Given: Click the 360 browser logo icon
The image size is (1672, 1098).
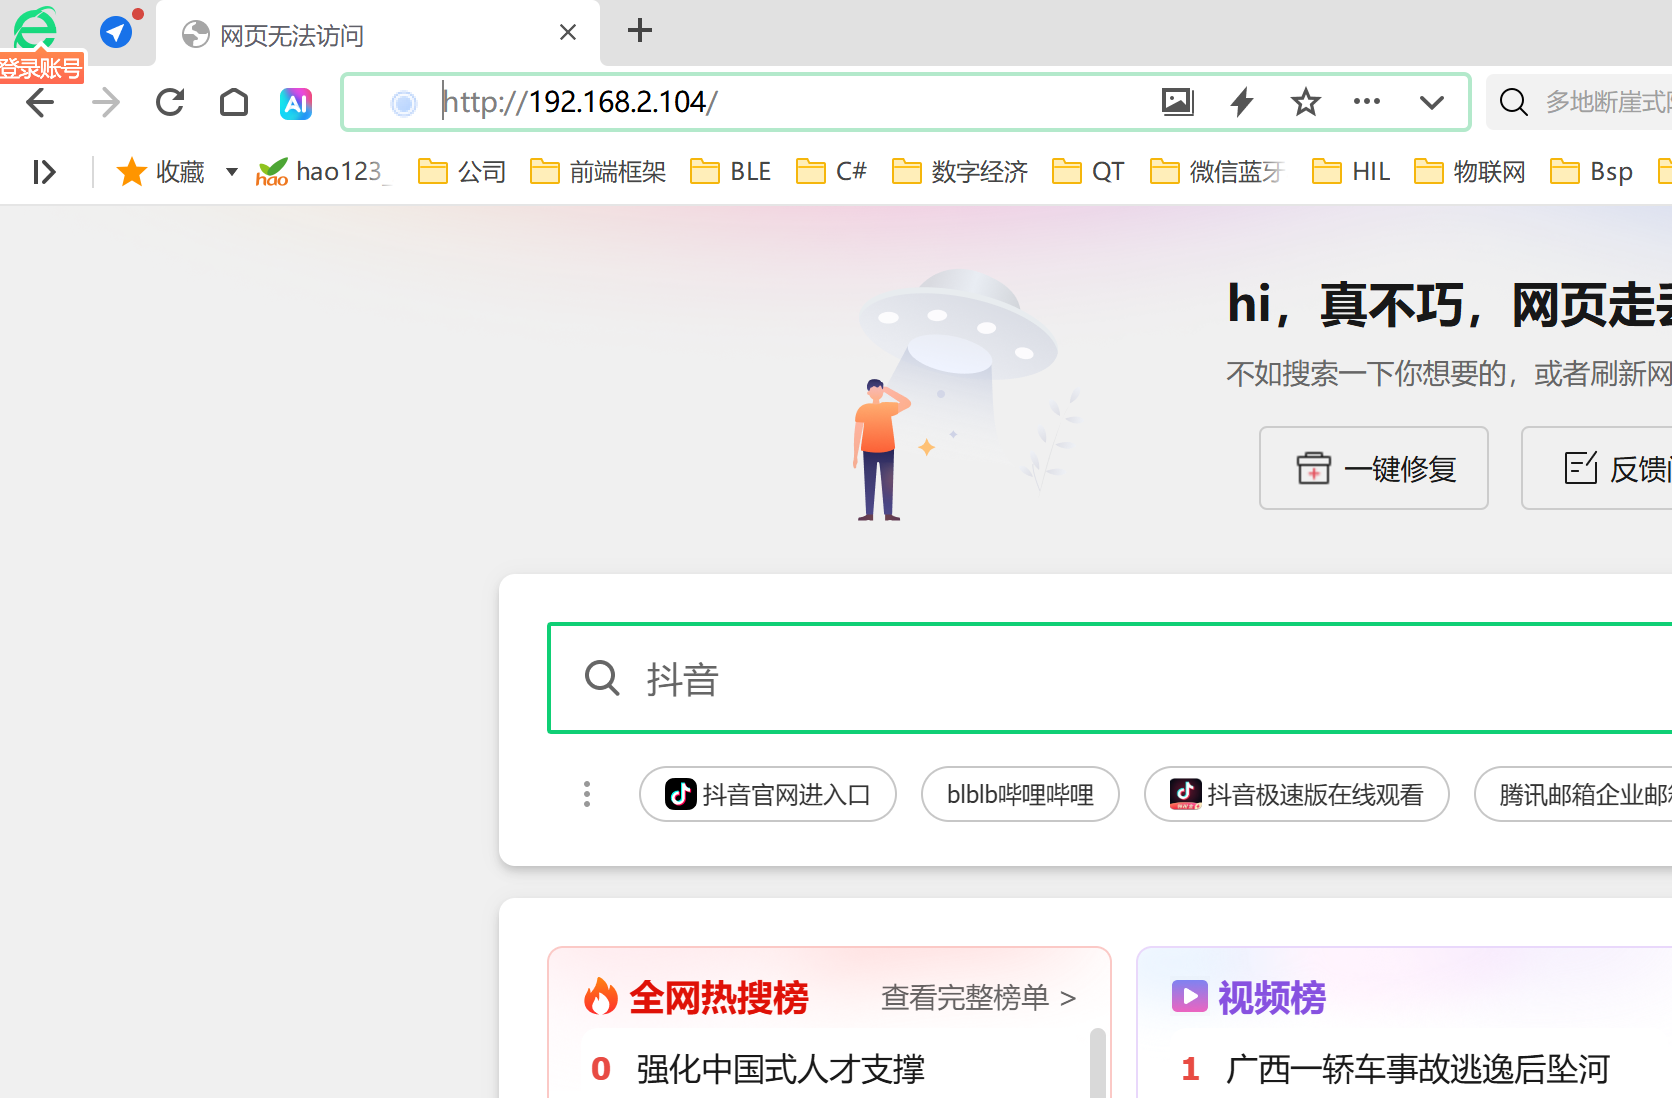Looking at the screenshot, I should [x=36, y=28].
